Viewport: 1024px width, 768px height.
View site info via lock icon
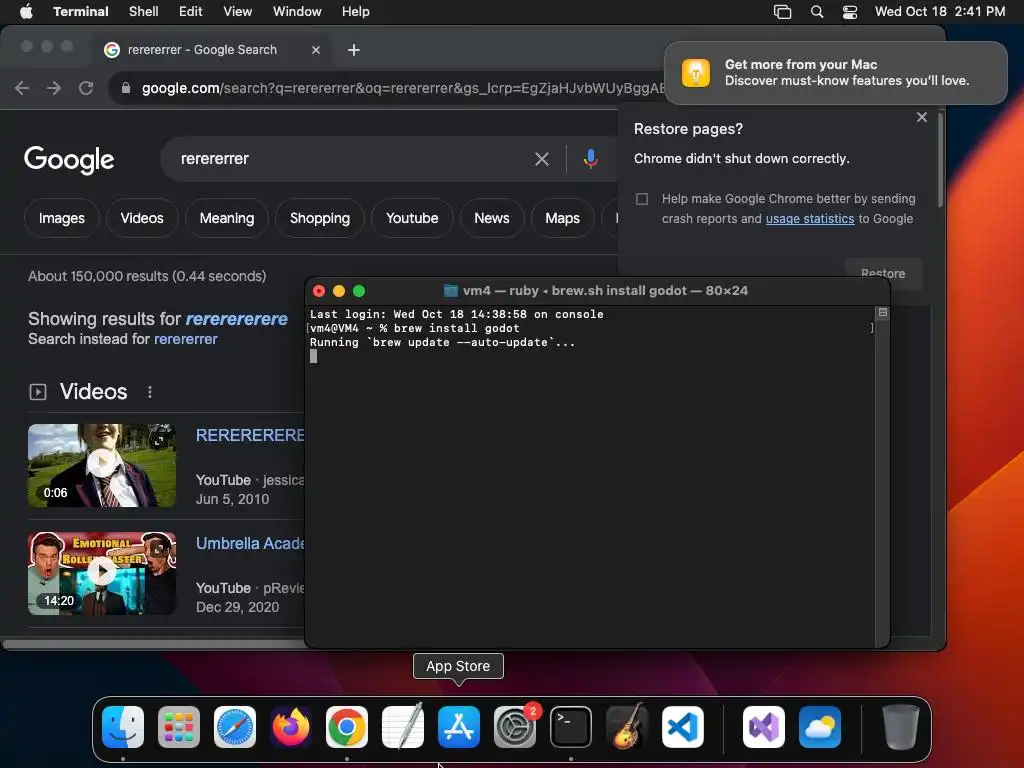[x=126, y=88]
